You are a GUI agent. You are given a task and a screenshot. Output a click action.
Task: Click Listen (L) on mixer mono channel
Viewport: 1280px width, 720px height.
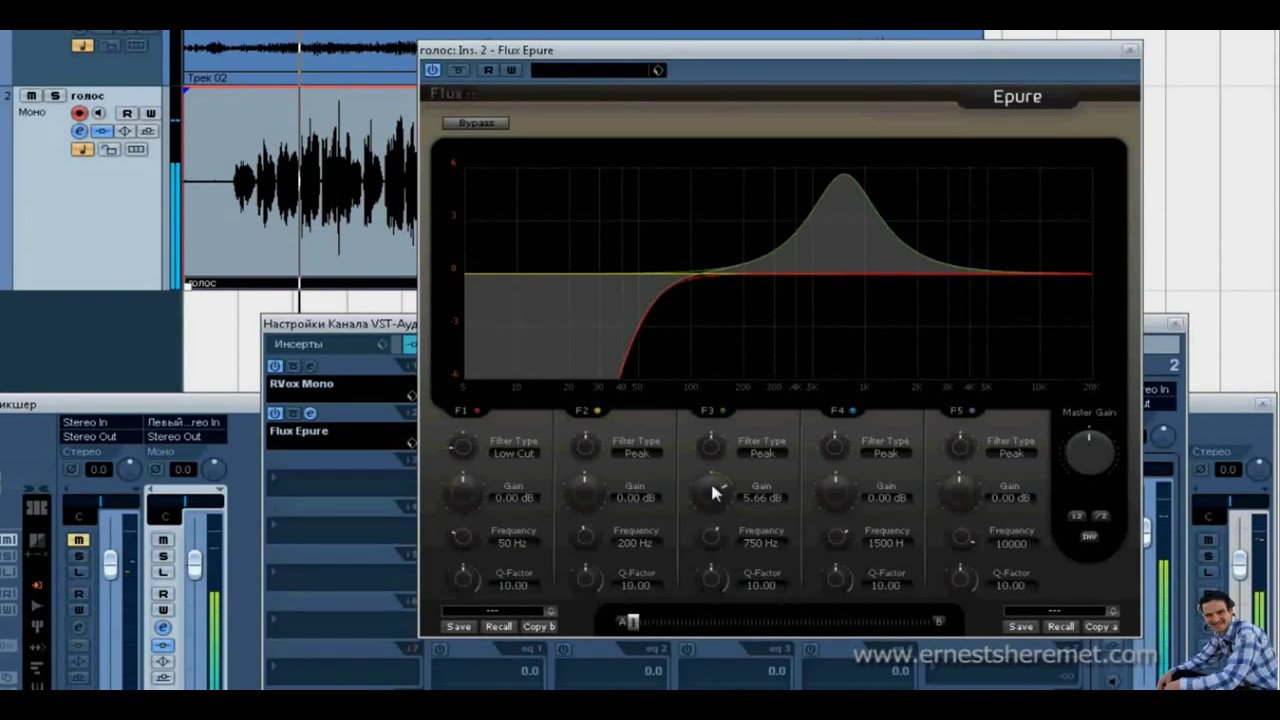click(163, 572)
